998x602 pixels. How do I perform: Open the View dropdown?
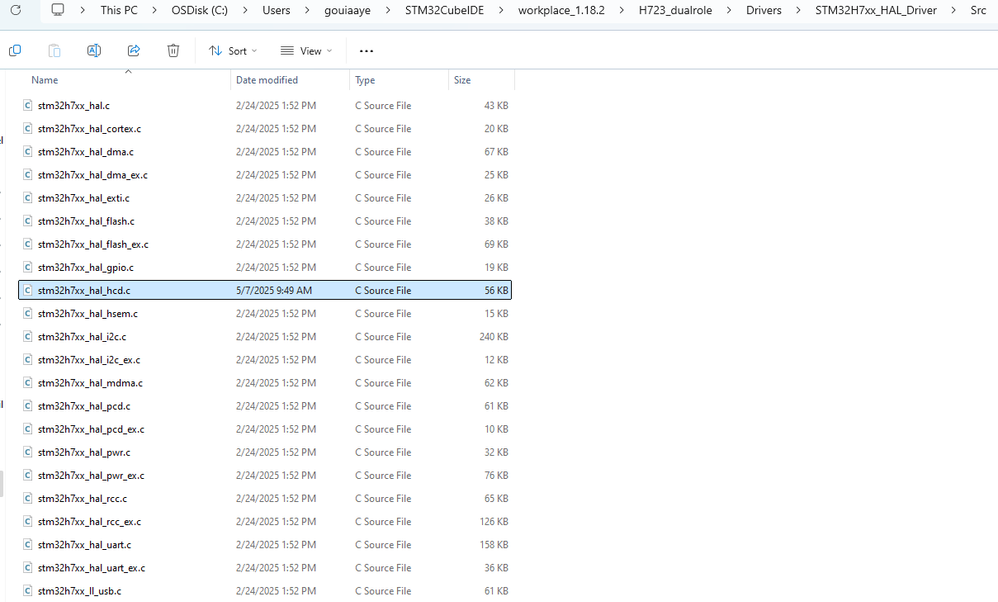(307, 51)
